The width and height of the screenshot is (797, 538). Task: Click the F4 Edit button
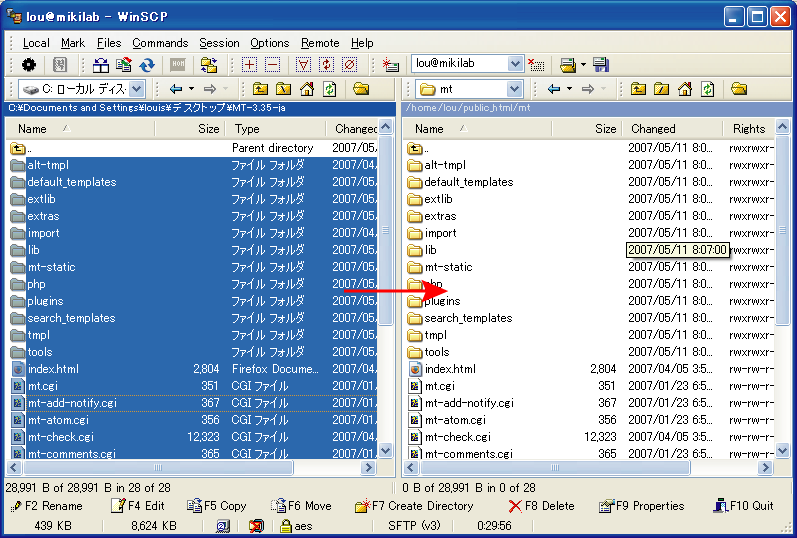click(x=138, y=506)
